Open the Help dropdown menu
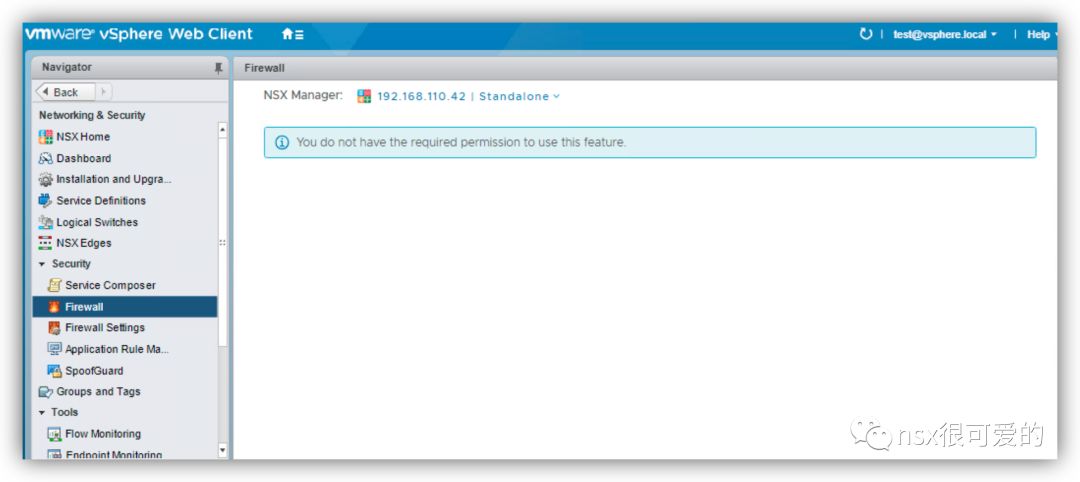 [x=1040, y=34]
